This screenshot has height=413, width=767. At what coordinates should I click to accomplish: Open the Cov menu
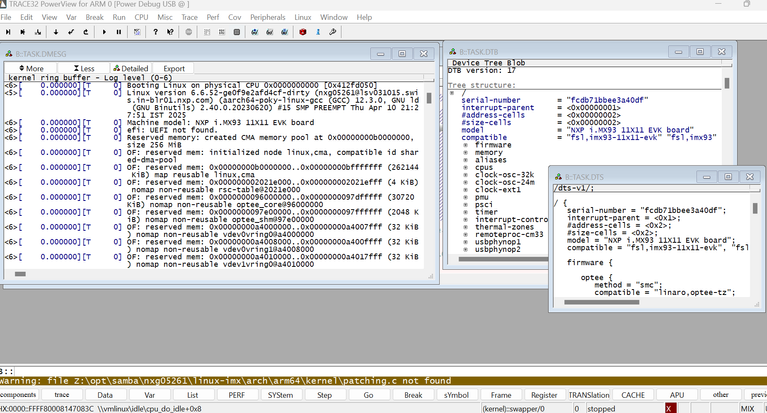pos(234,17)
